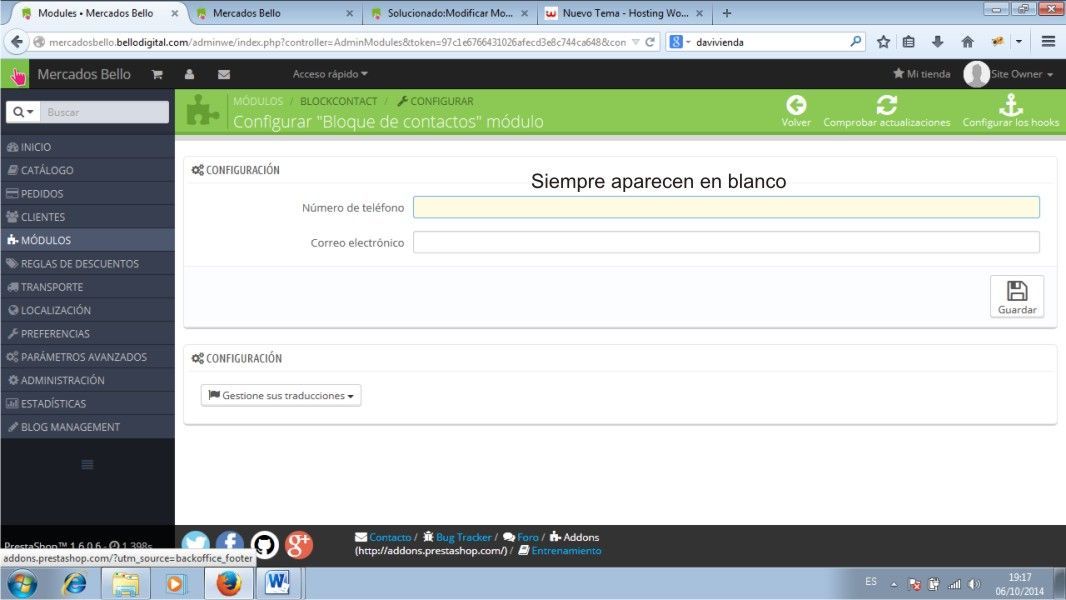Image resolution: width=1066 pixels, height=600 pixels.
Task: Open the sidebar search type dropdown
Action: pyautogui.click(x=23, y=112)
